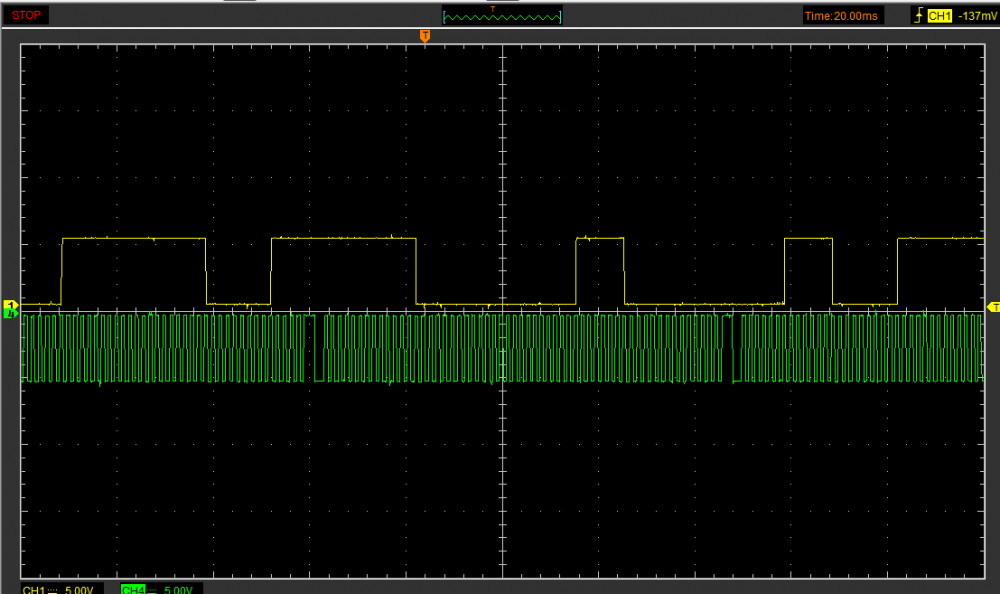Open CH1 5.00V vertical scale setting
The width and height of the screenshot is (1000, 594).
click(x=79, y=589)
